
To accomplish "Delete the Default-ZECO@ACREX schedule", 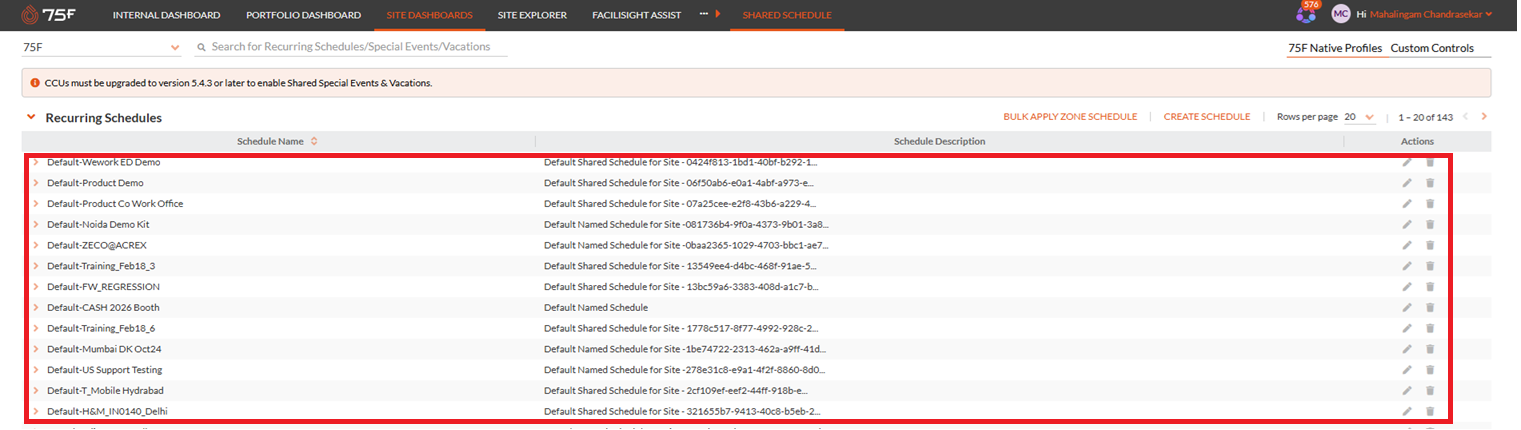I will tap(1430, 245).
